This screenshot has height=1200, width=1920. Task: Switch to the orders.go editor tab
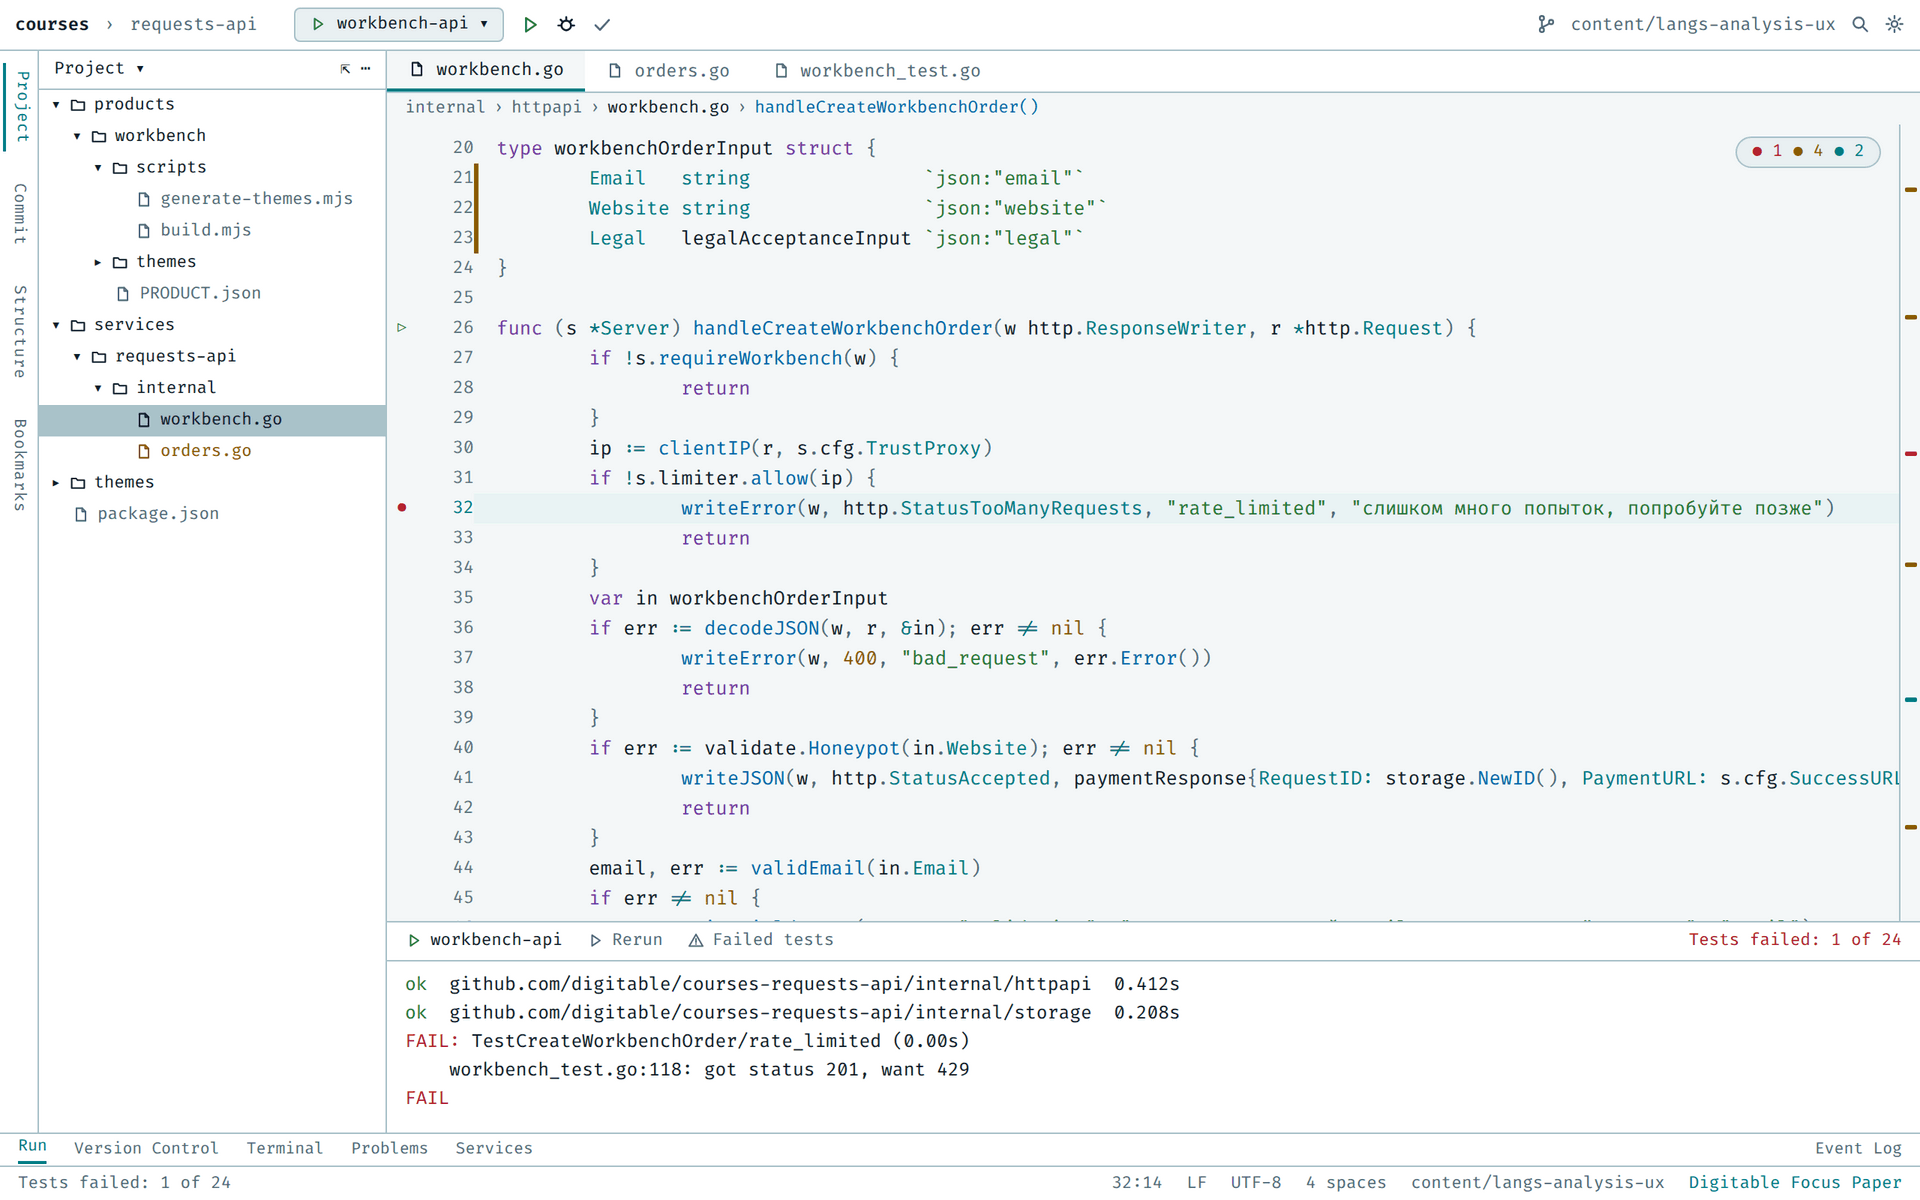(x=669, y=71)
